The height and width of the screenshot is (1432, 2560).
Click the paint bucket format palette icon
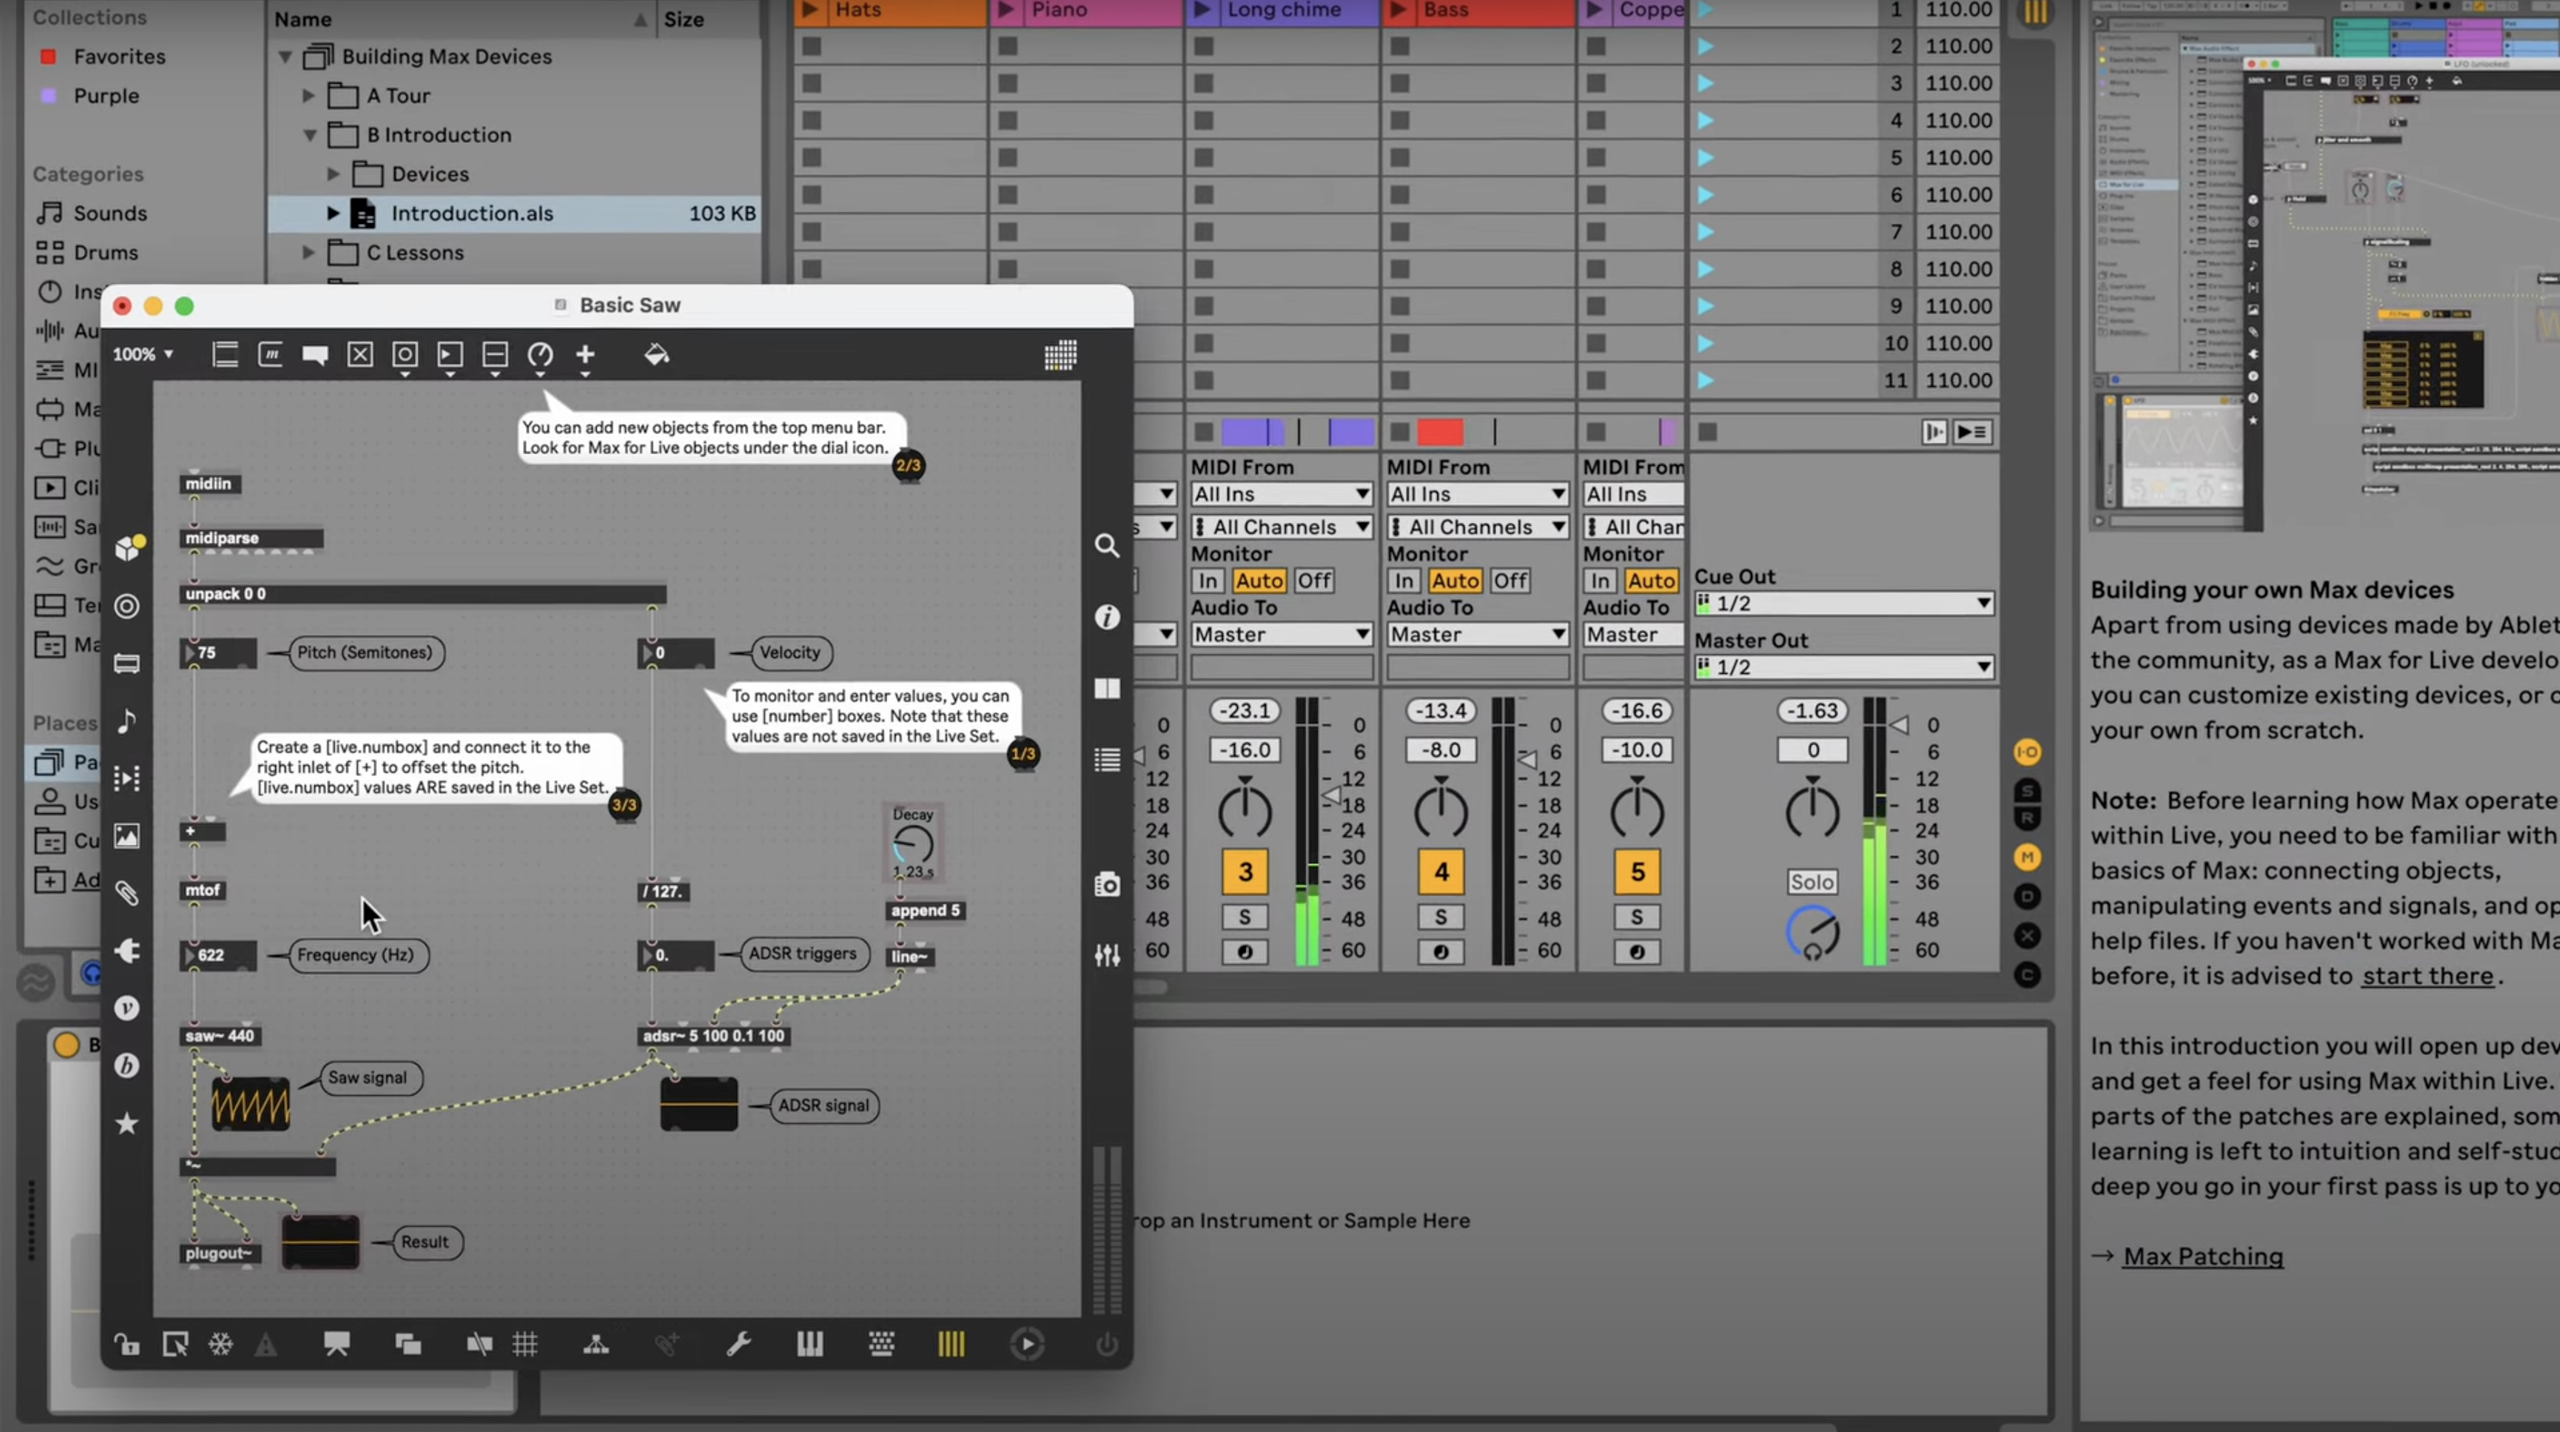(x=657, y=355)
